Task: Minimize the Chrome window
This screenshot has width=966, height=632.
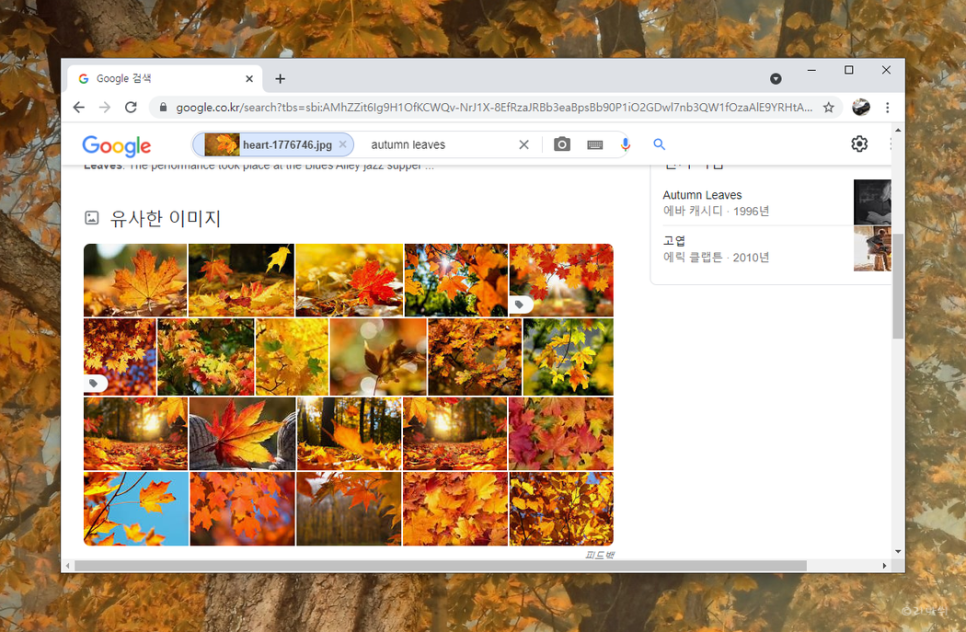Action: click(x=811, y=70)
